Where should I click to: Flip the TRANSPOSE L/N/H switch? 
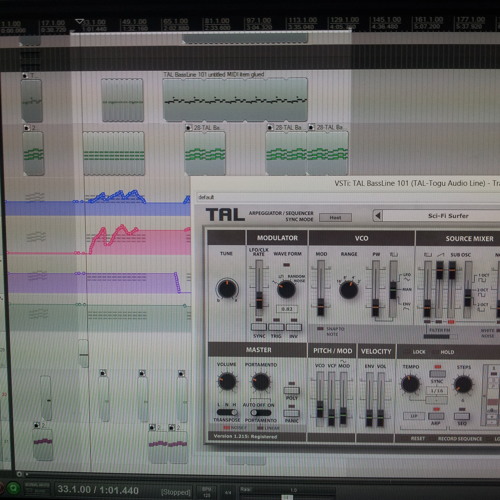(227, 412)
